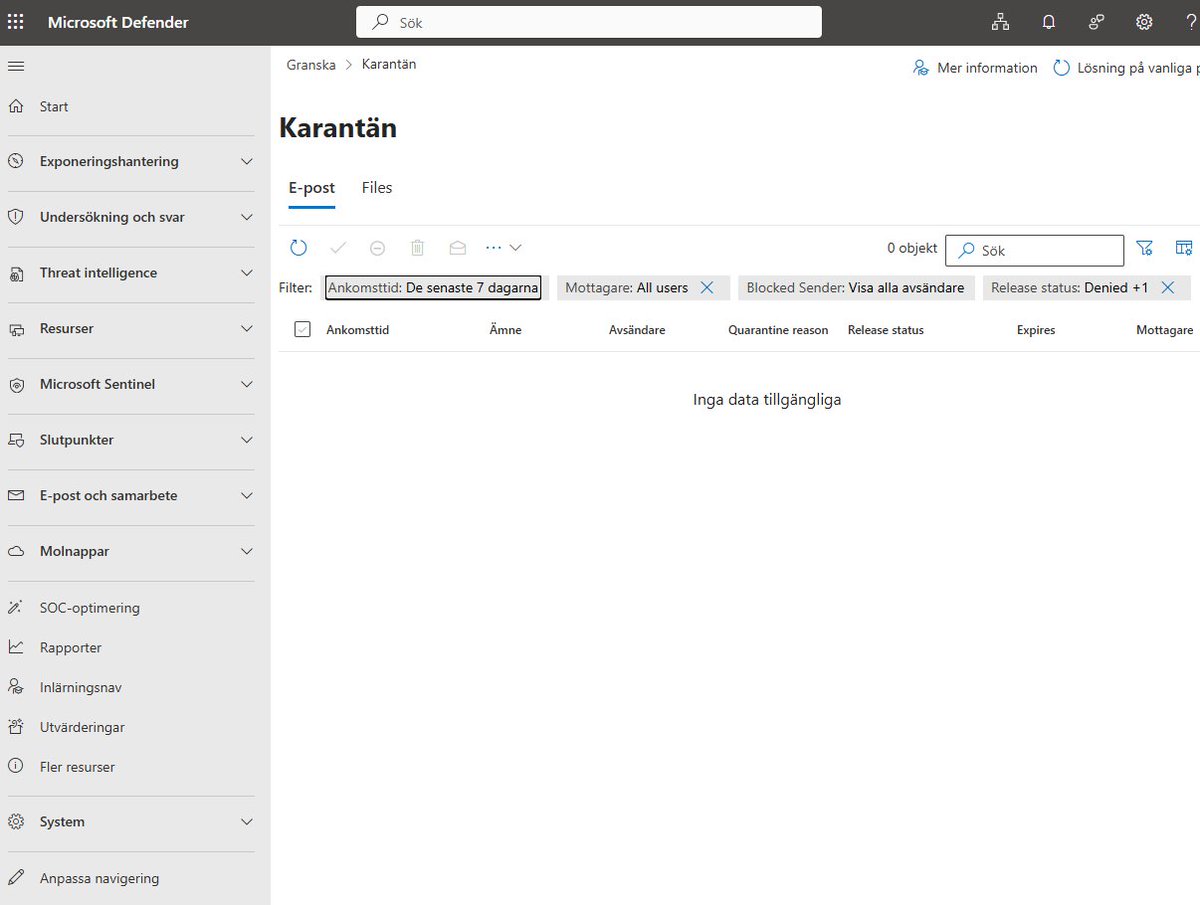Collapse the navigation hamburger menu
Image resolution: width=1200 pixels, height=905 pixels.
pos(16,66)
